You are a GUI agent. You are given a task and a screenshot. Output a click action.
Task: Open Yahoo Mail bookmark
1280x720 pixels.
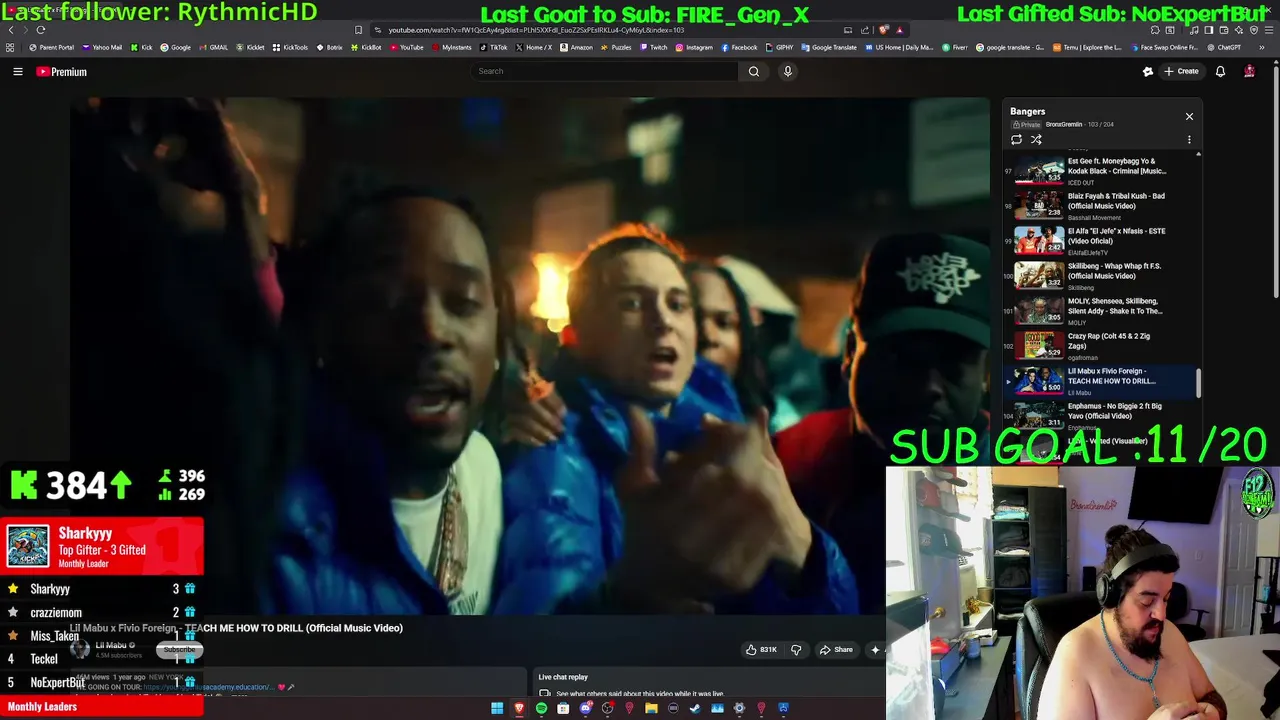click(102, 47)
